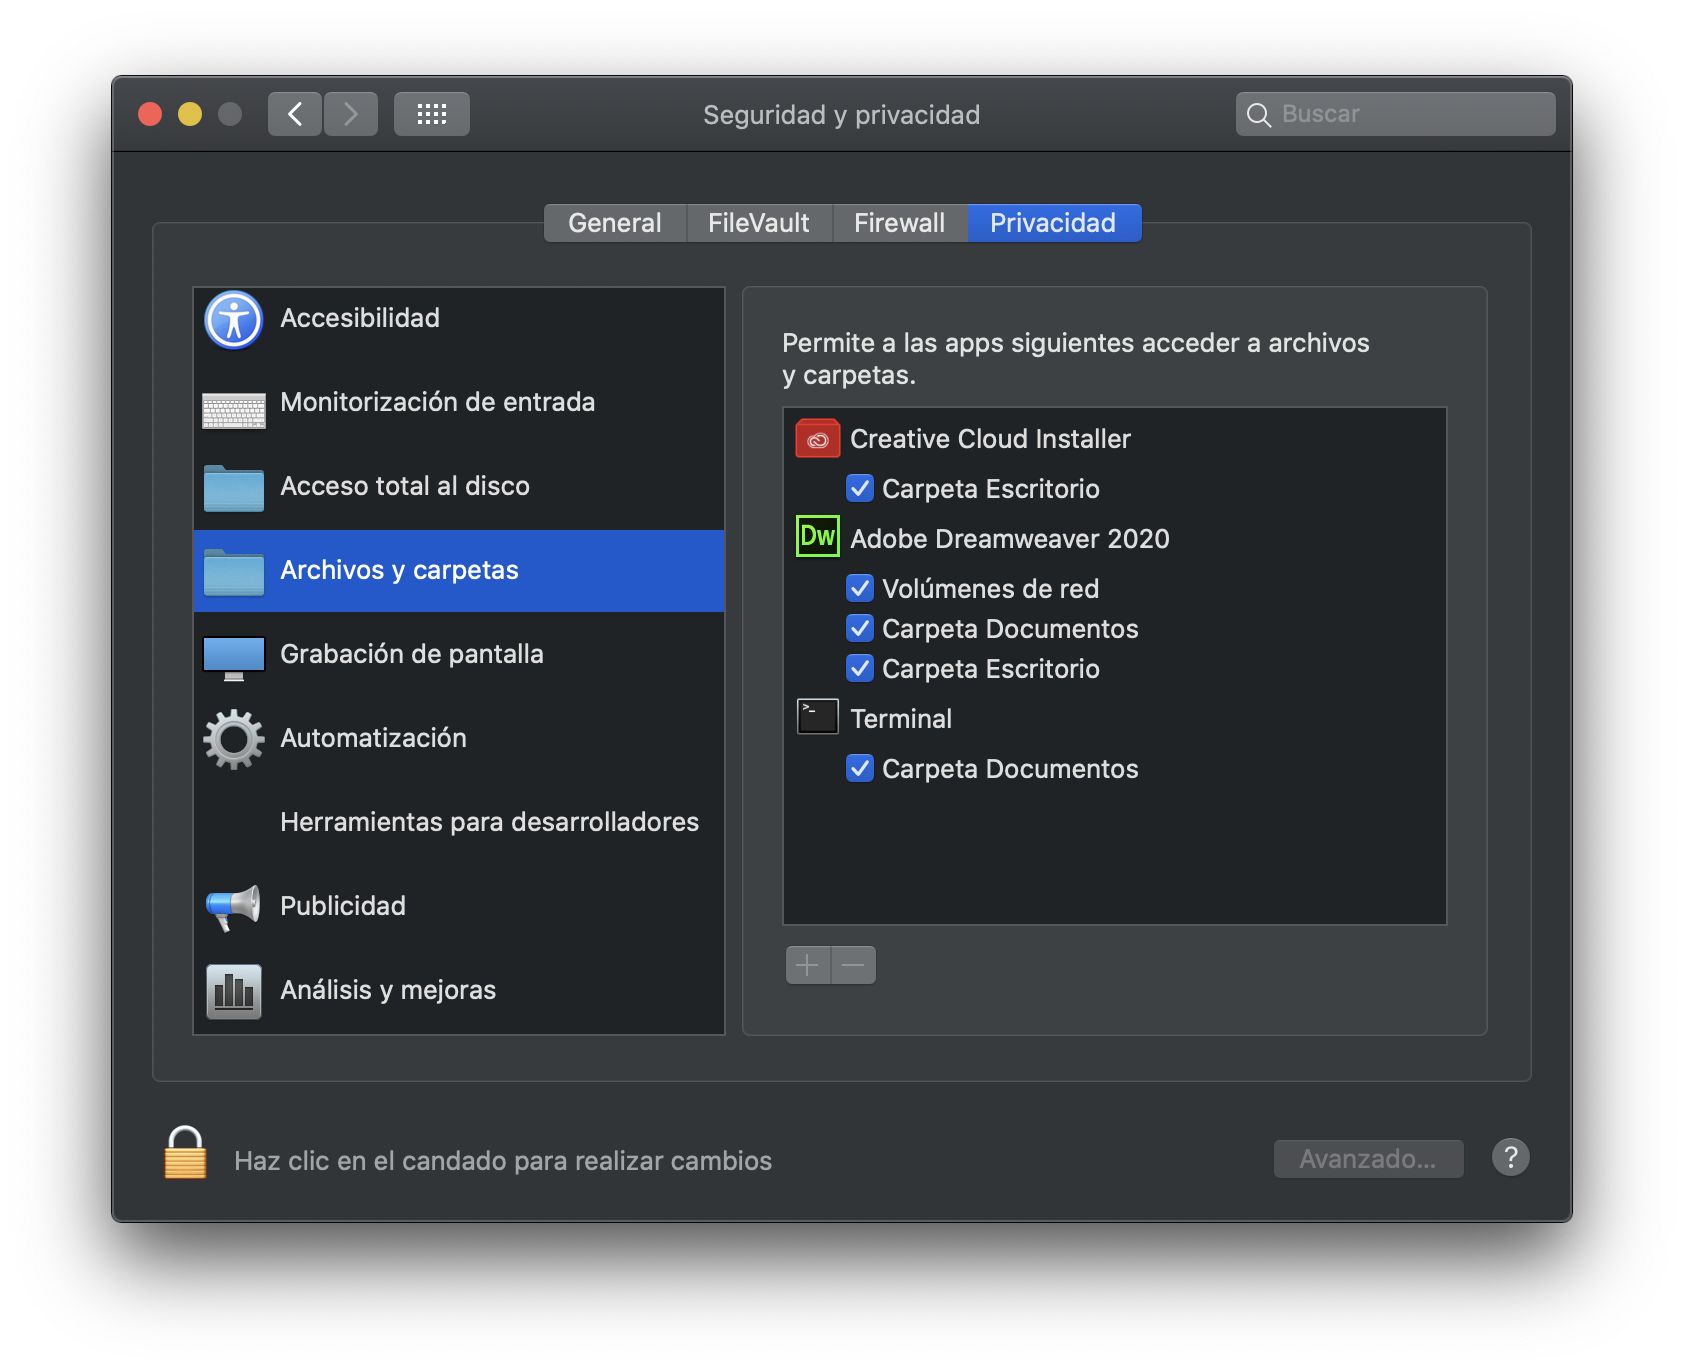Select the Accesibilidad icon in the sidebar
1684x1370 pixels.
pos(233,318)
